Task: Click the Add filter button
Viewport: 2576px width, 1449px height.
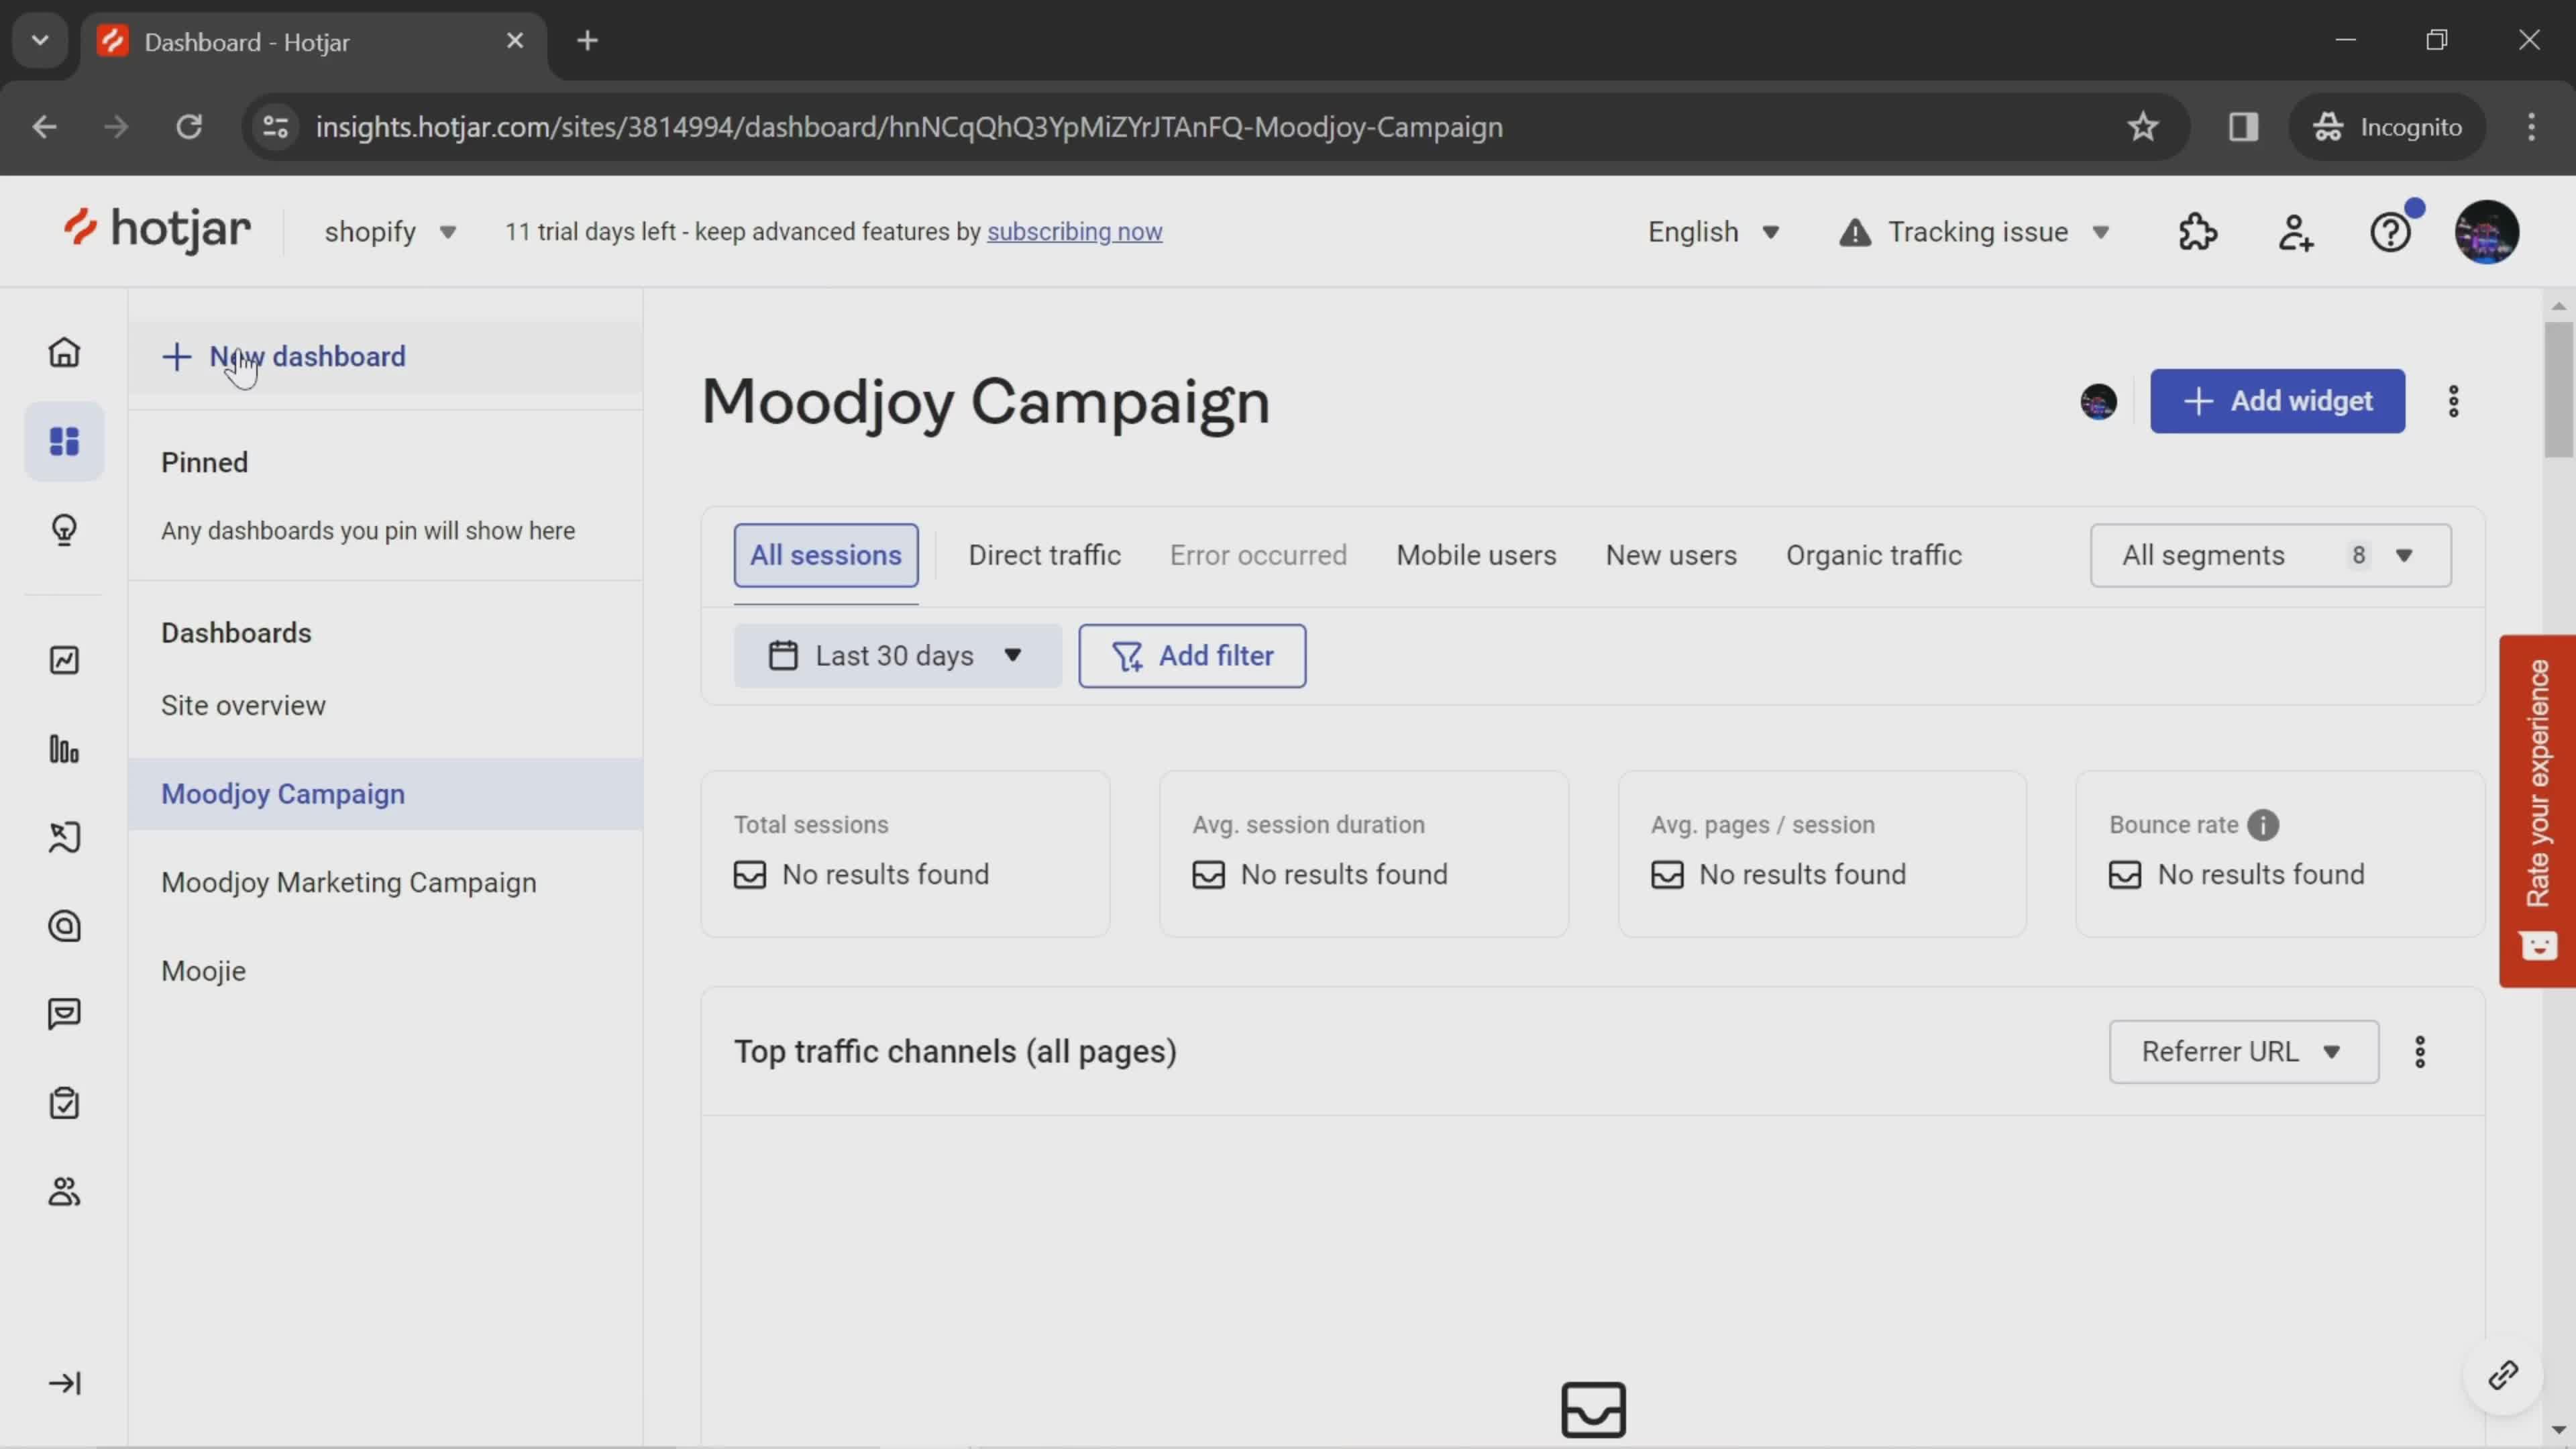Action: click(1193, 655)
